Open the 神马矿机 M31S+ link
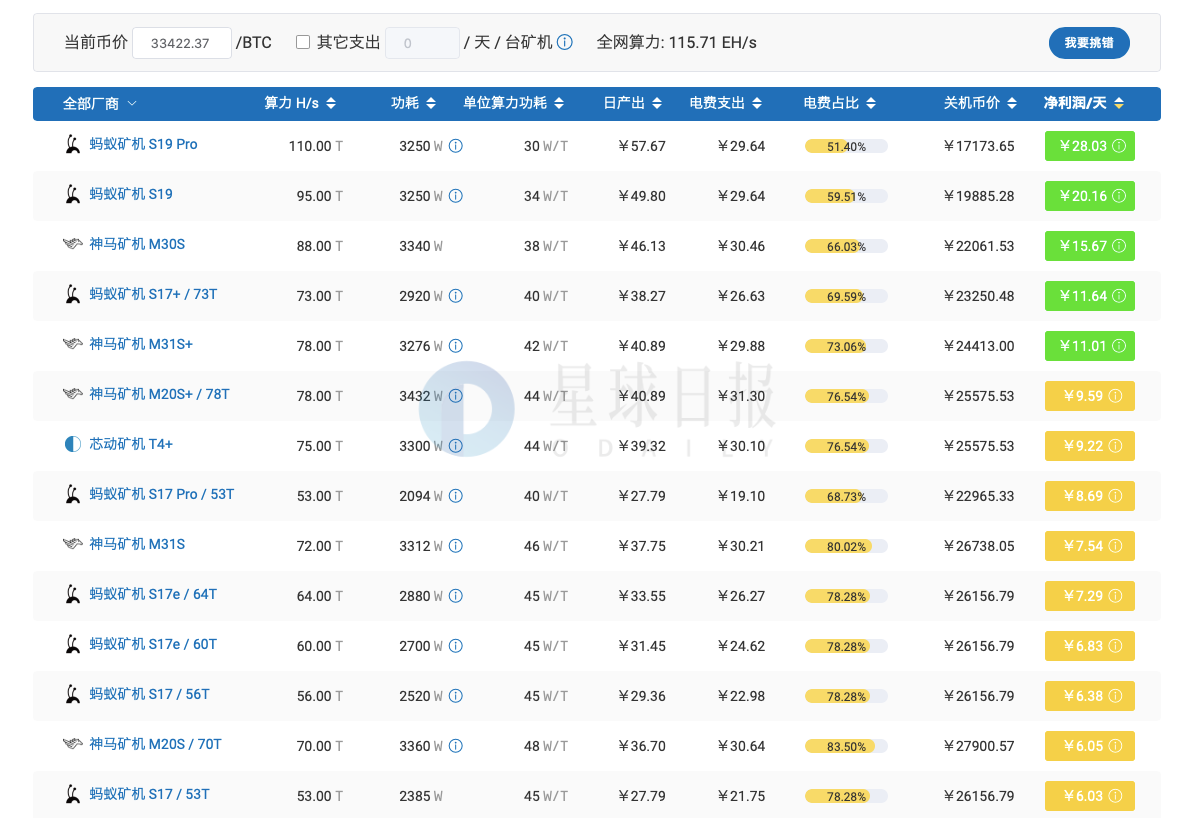 click(141, 344)
